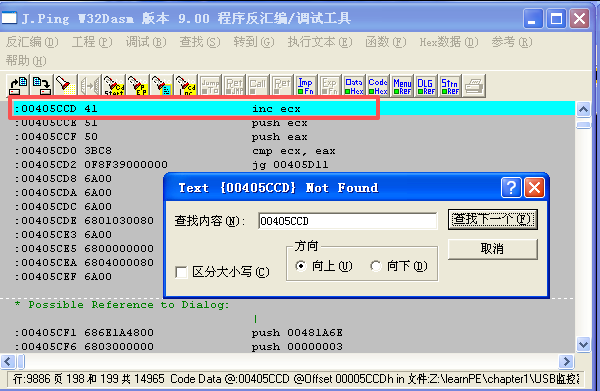Image resolution: width=600 pixels, height=391 pixels.
Task: Select the line :00405CE5 6800000000
Action: [x=84, y=248]
